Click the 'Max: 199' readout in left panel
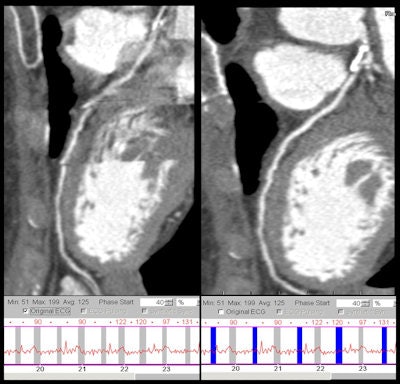The width and height of the screenshot is (400, 384). 46,302
